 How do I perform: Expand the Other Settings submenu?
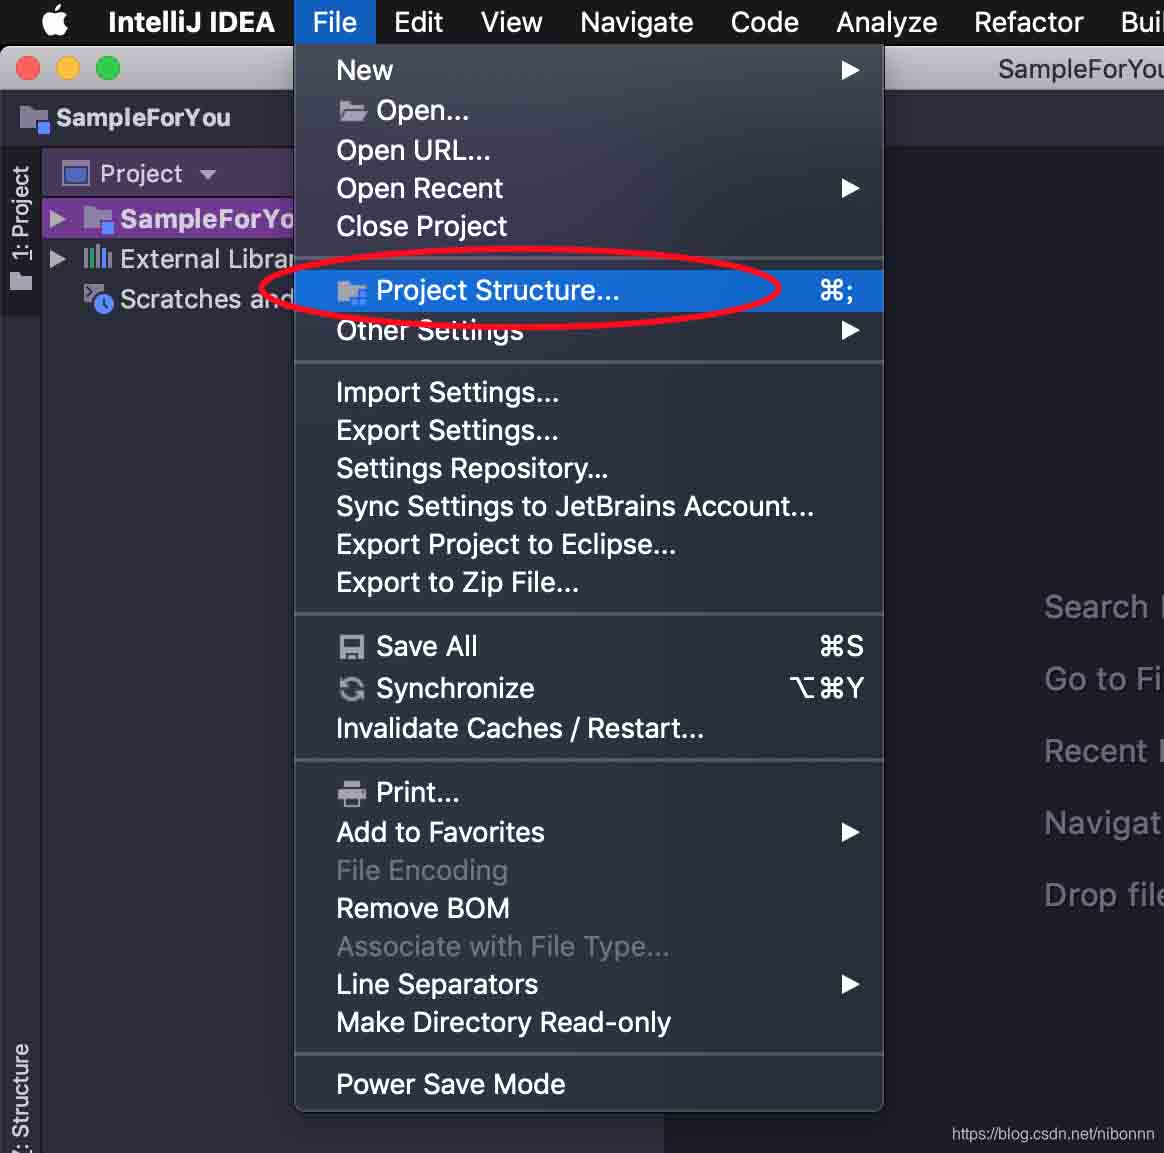[589, 330]
